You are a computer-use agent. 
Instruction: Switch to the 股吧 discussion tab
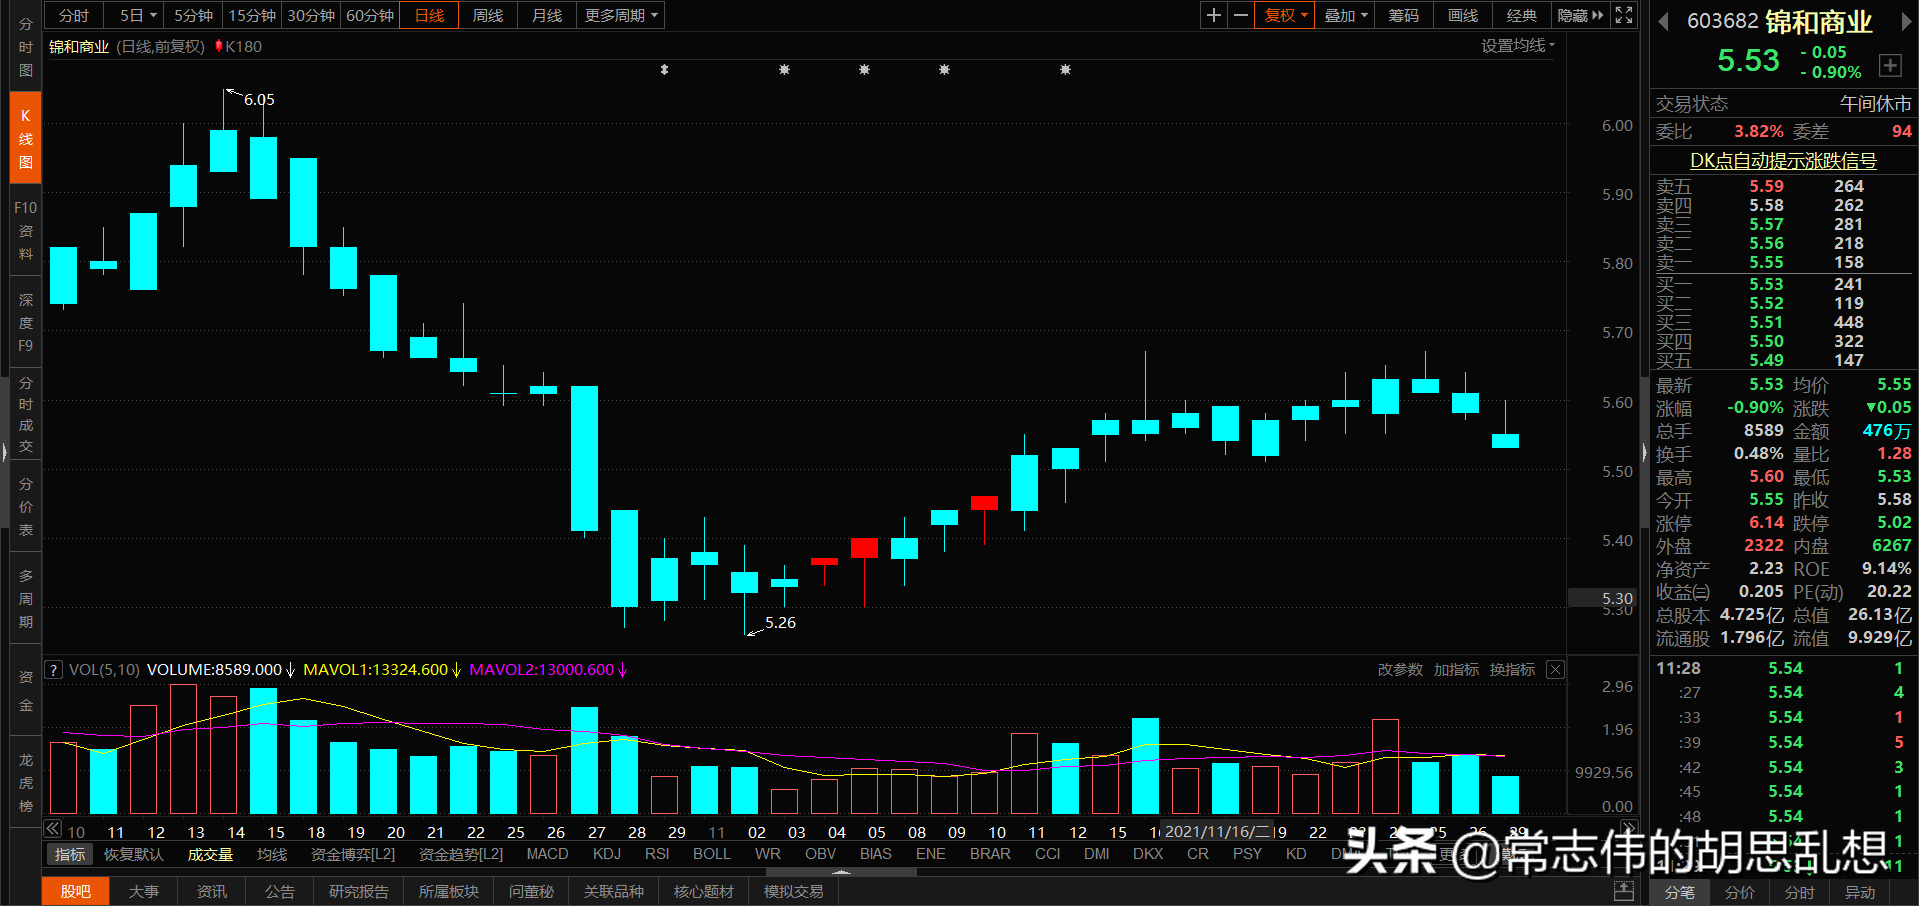pos(75,890)
